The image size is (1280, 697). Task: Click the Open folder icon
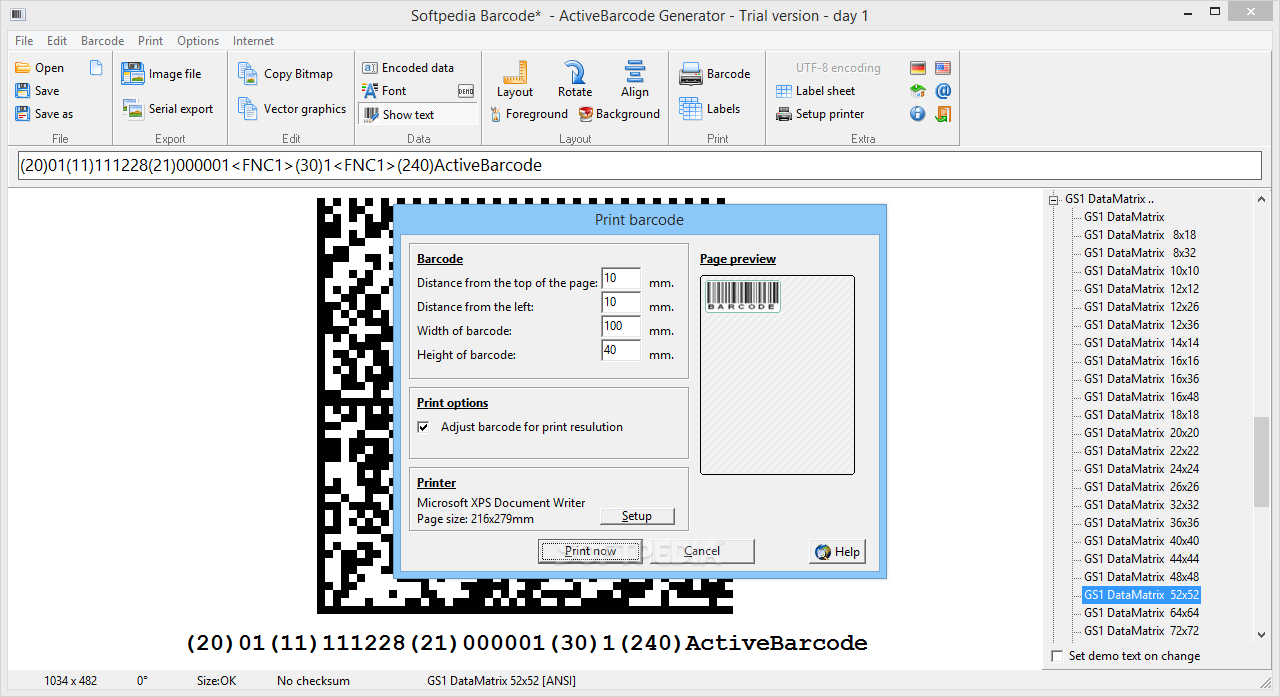[x=23, y=68]
